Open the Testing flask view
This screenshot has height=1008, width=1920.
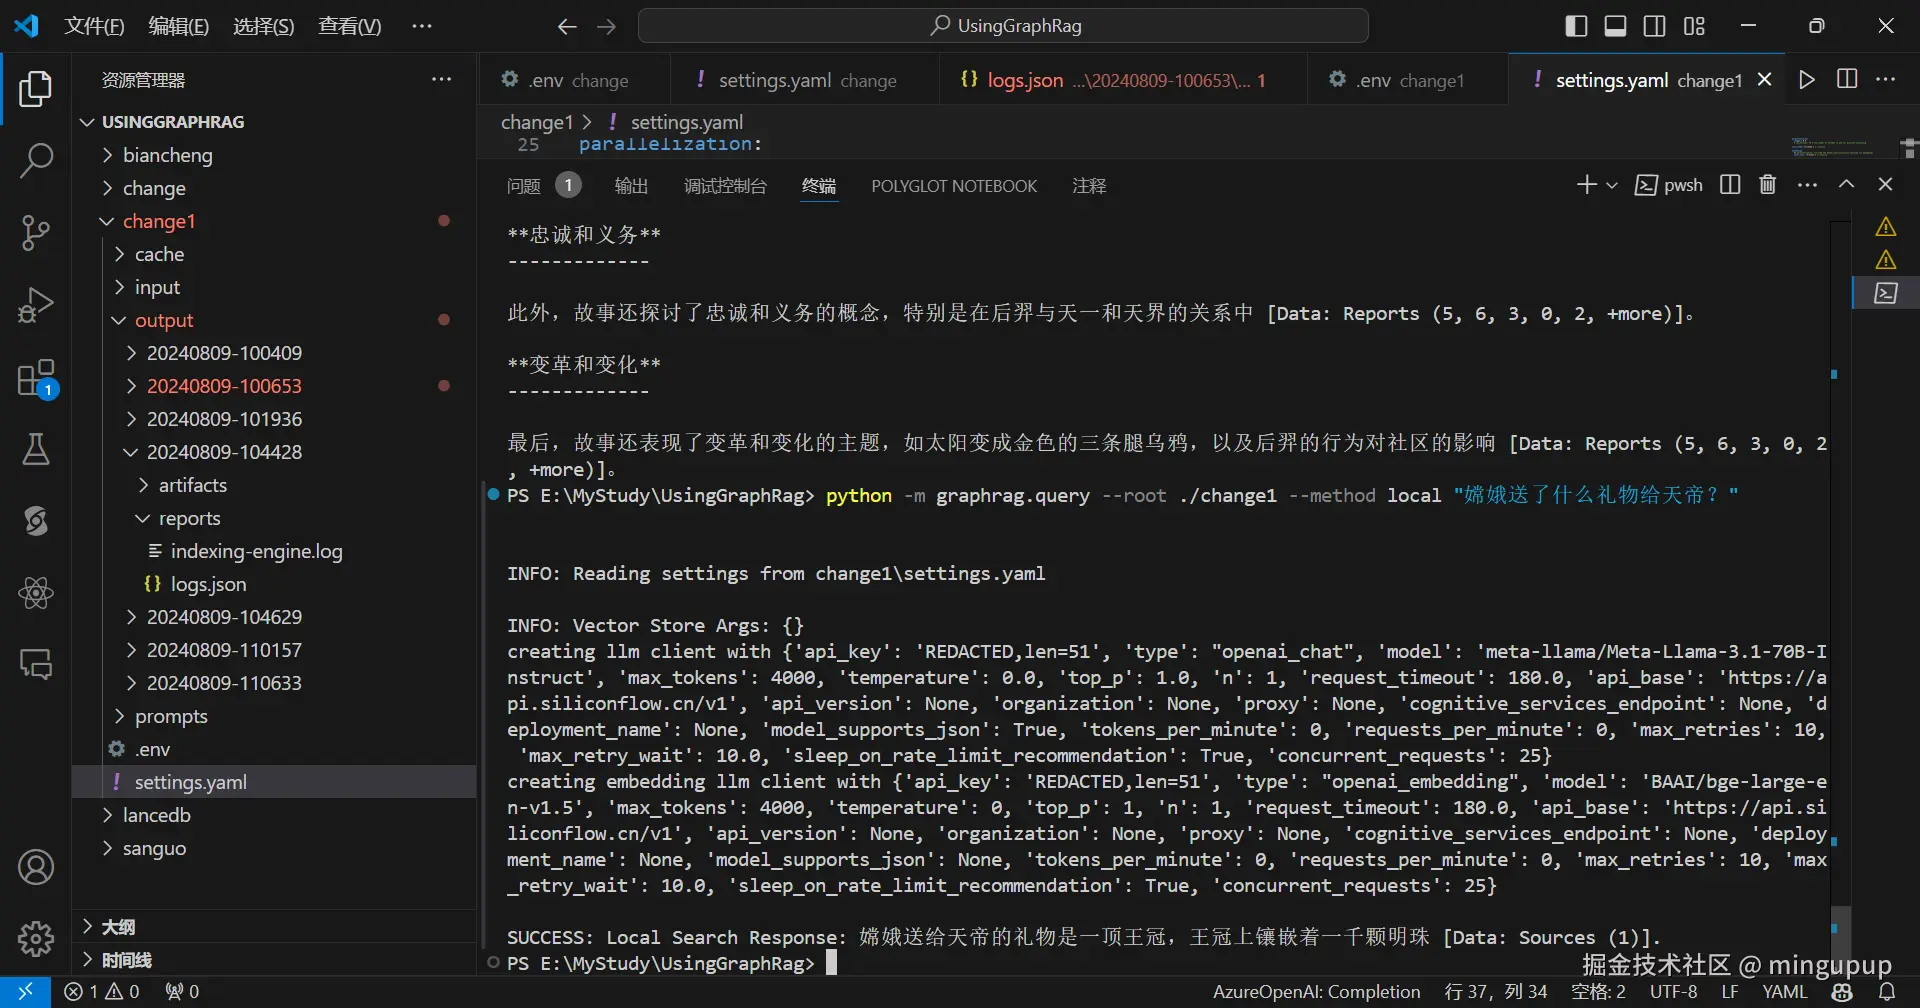pos(36,449)
